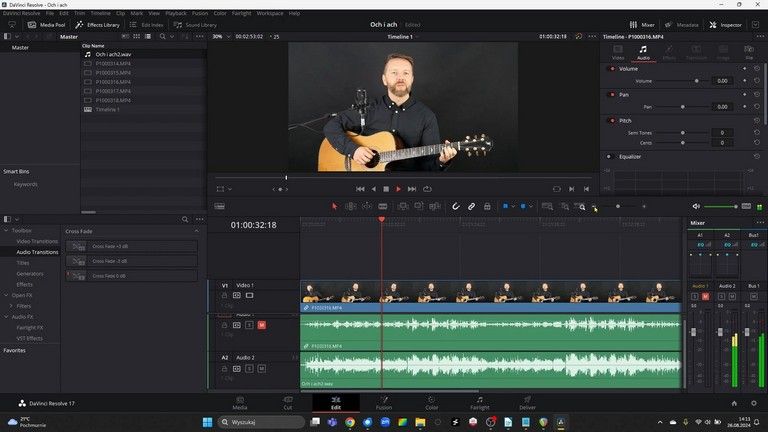Enable the Equalizer toggle in Inspector
Viewport: 768px width, 432px height.
click(609, 156)
